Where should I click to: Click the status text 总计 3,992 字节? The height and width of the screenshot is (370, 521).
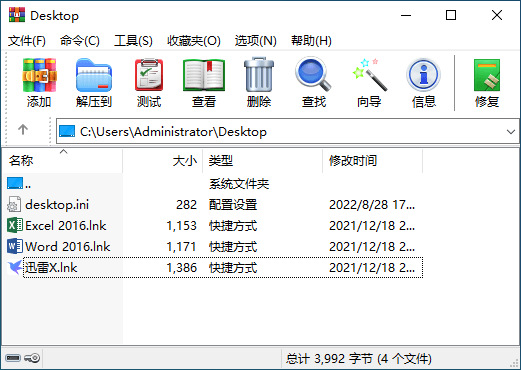pos(329,359)
